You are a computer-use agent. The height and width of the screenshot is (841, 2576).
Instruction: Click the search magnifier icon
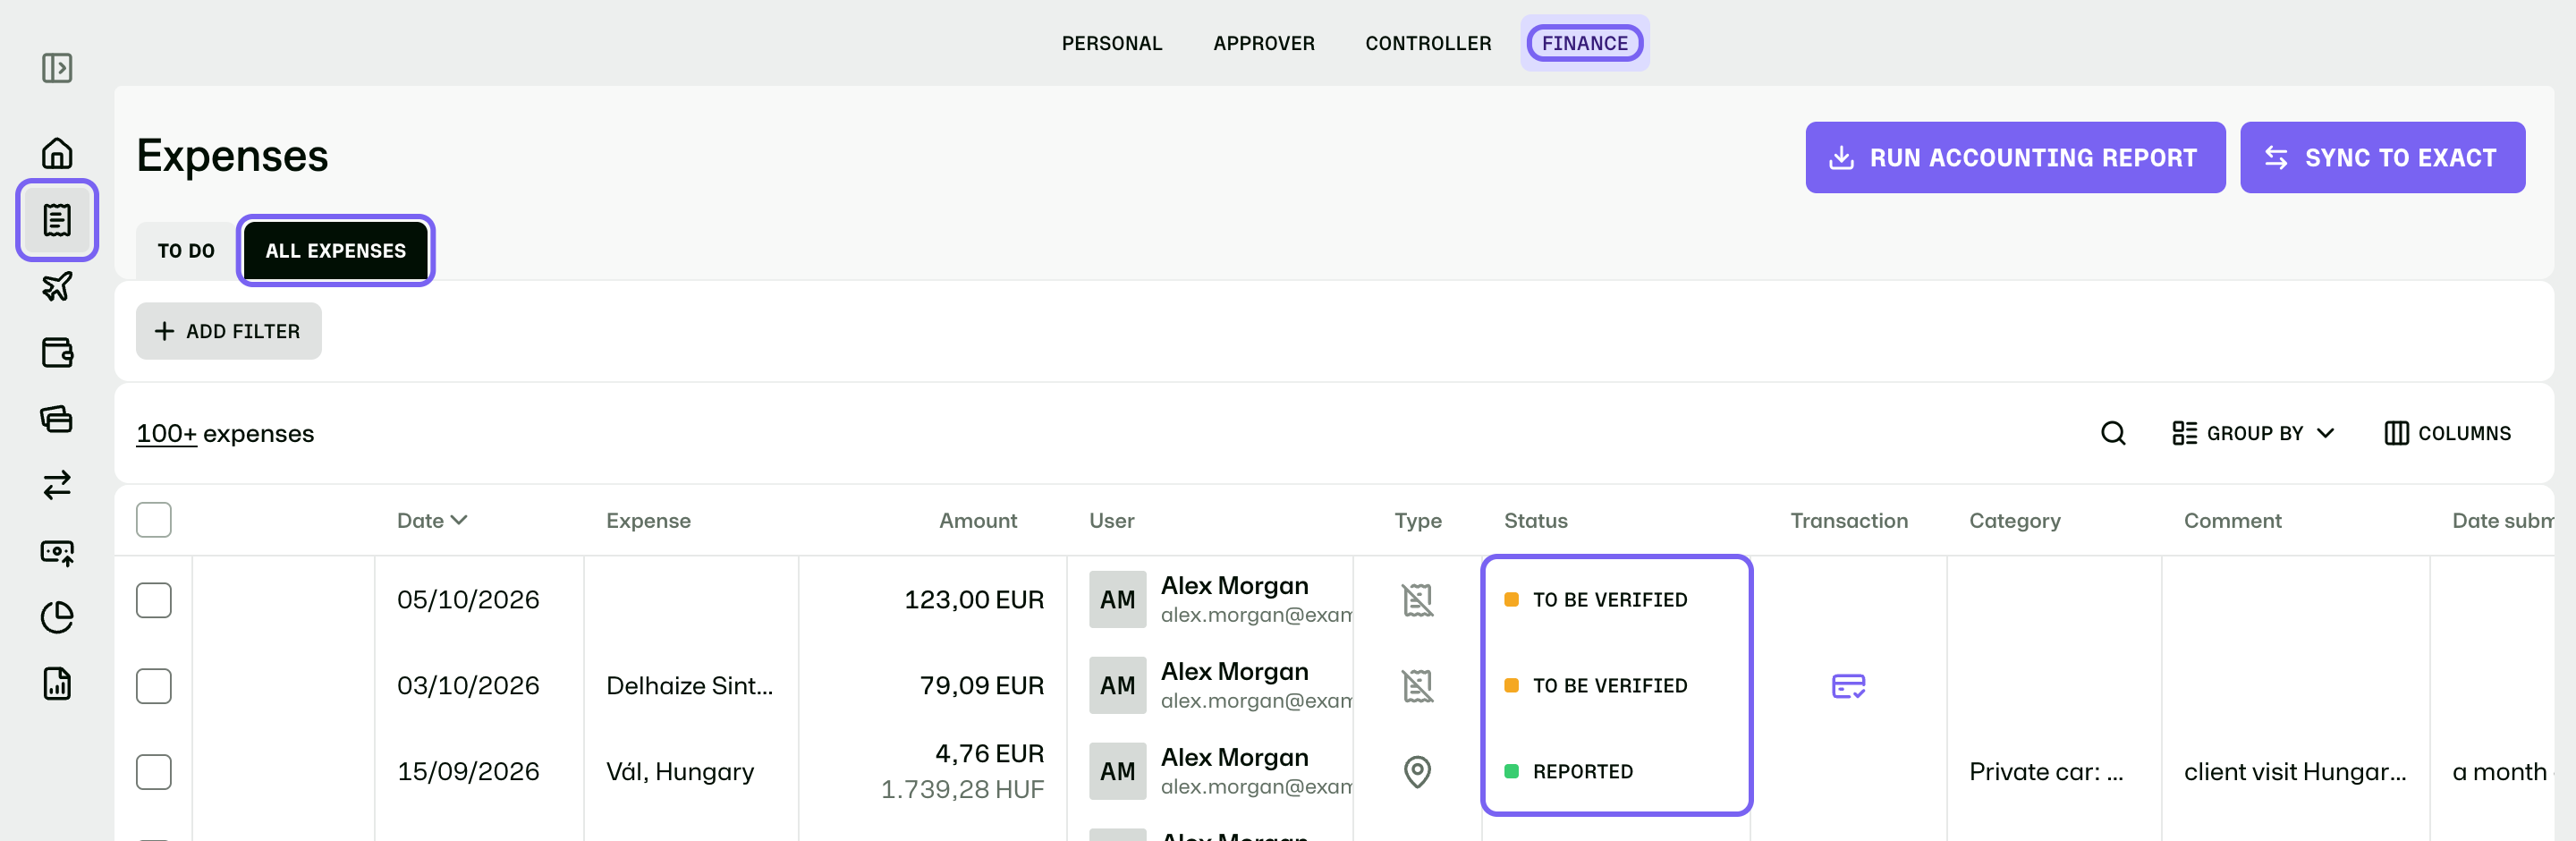2113,433
